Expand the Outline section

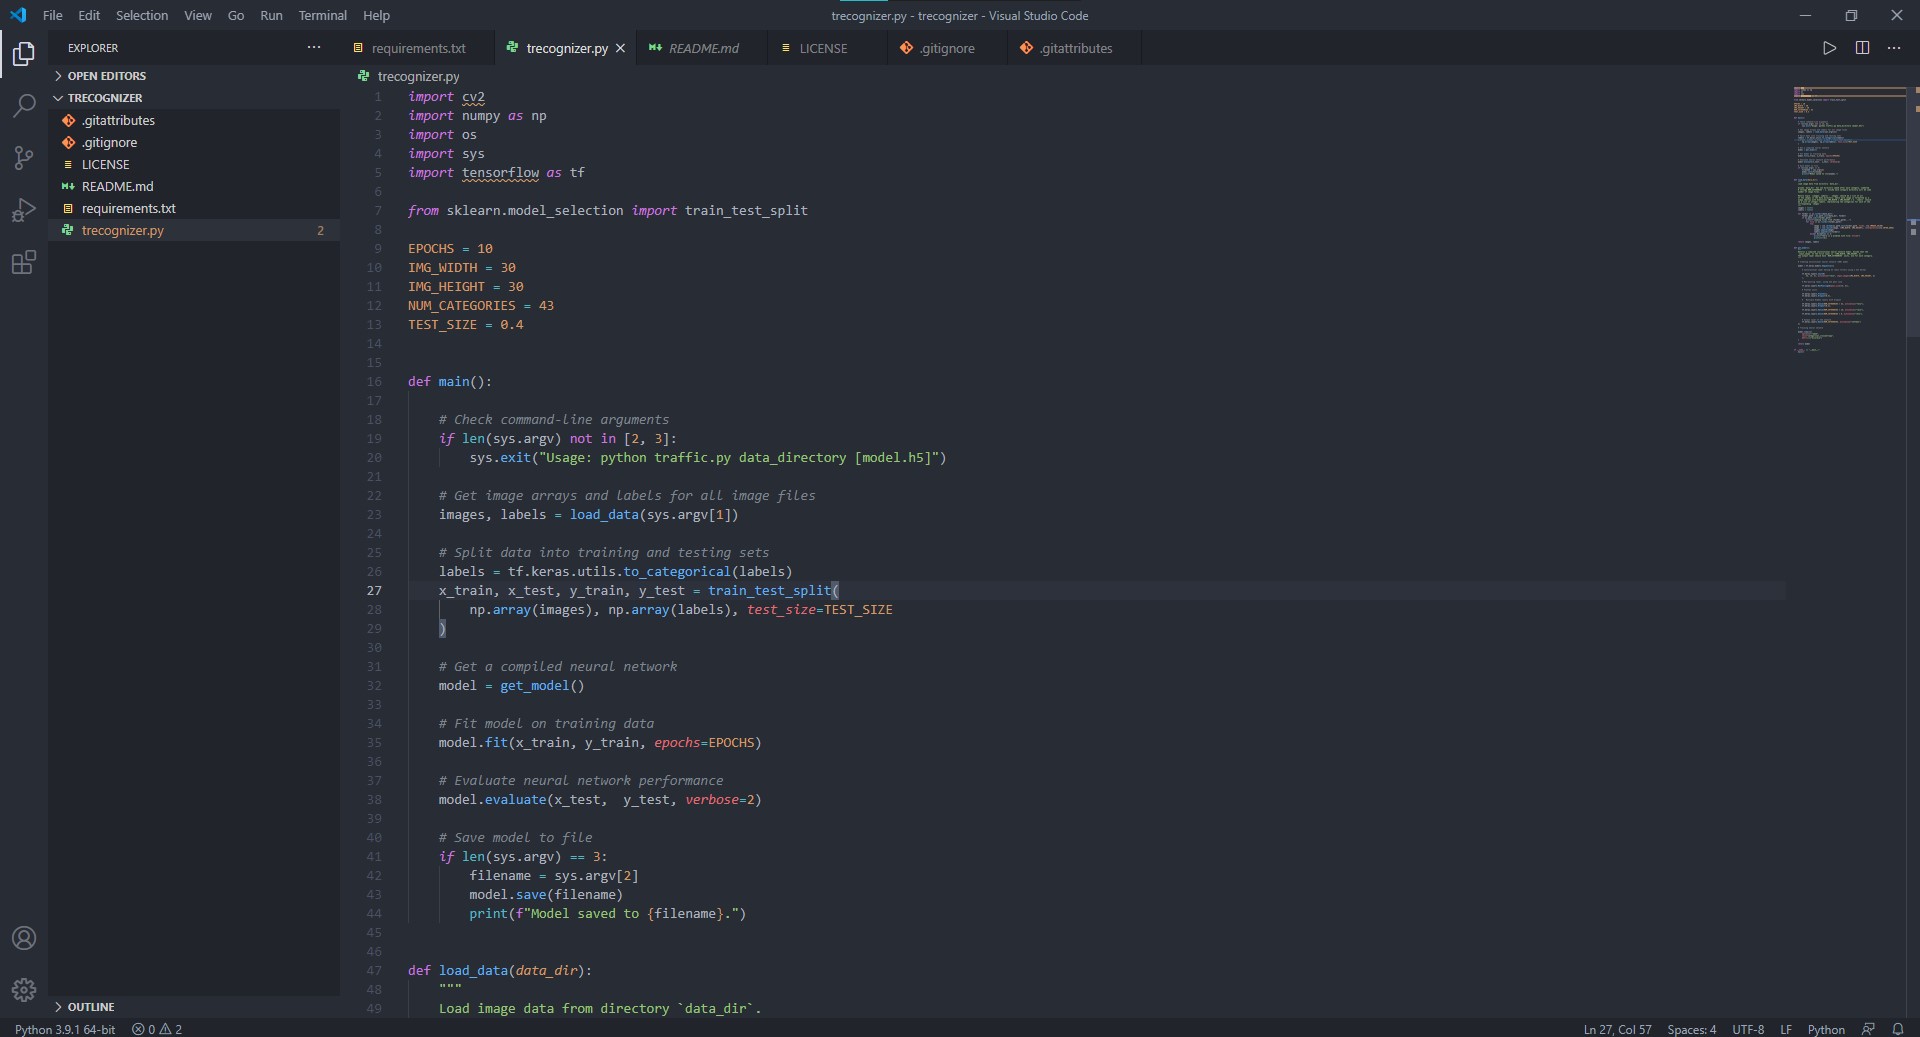(x=90, y=1007)
